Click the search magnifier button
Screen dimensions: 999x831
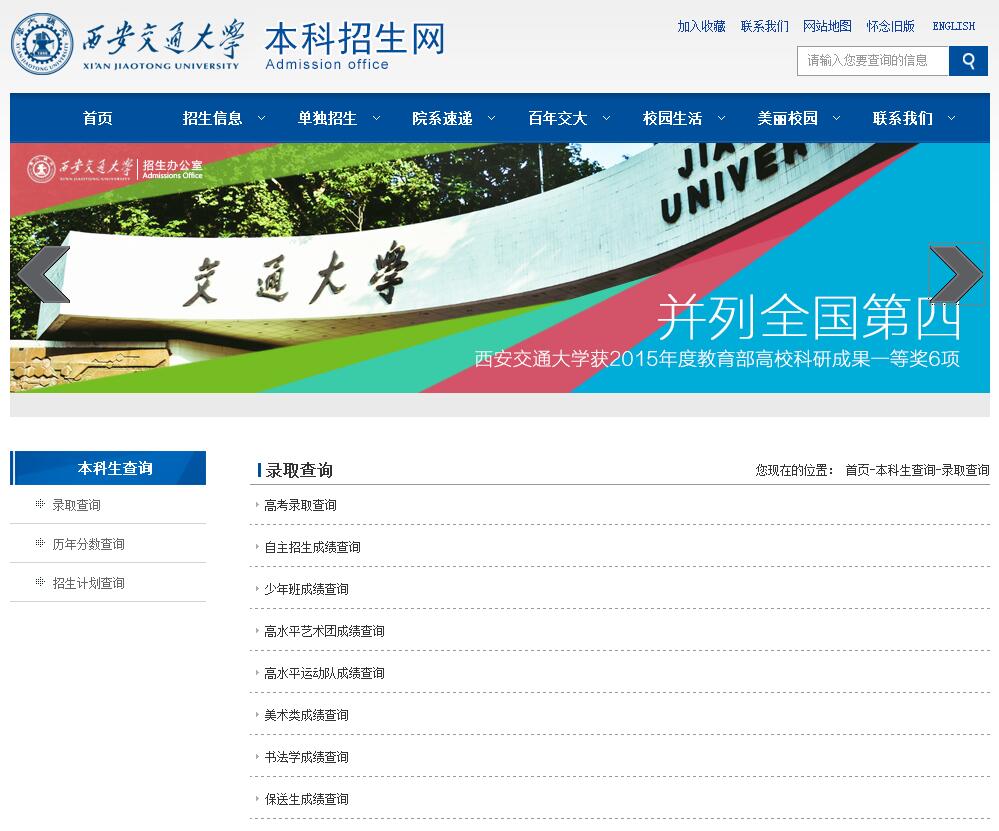(968, 61)
